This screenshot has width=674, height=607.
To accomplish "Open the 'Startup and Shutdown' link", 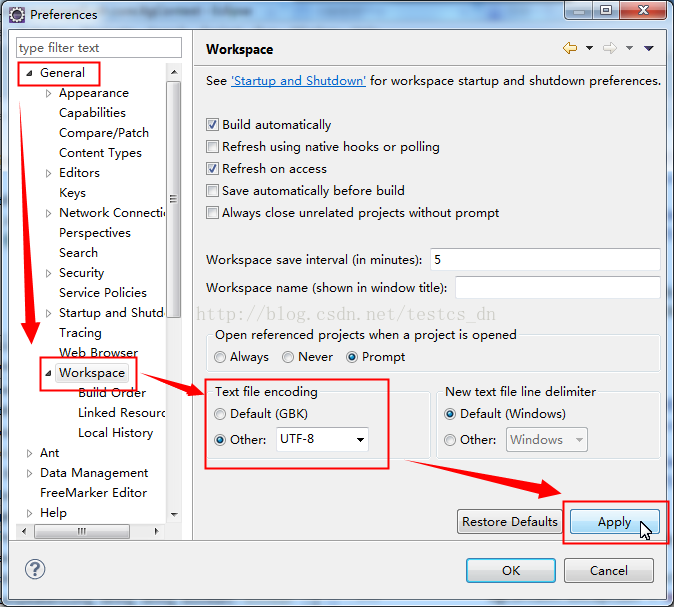I will point(298,81).
